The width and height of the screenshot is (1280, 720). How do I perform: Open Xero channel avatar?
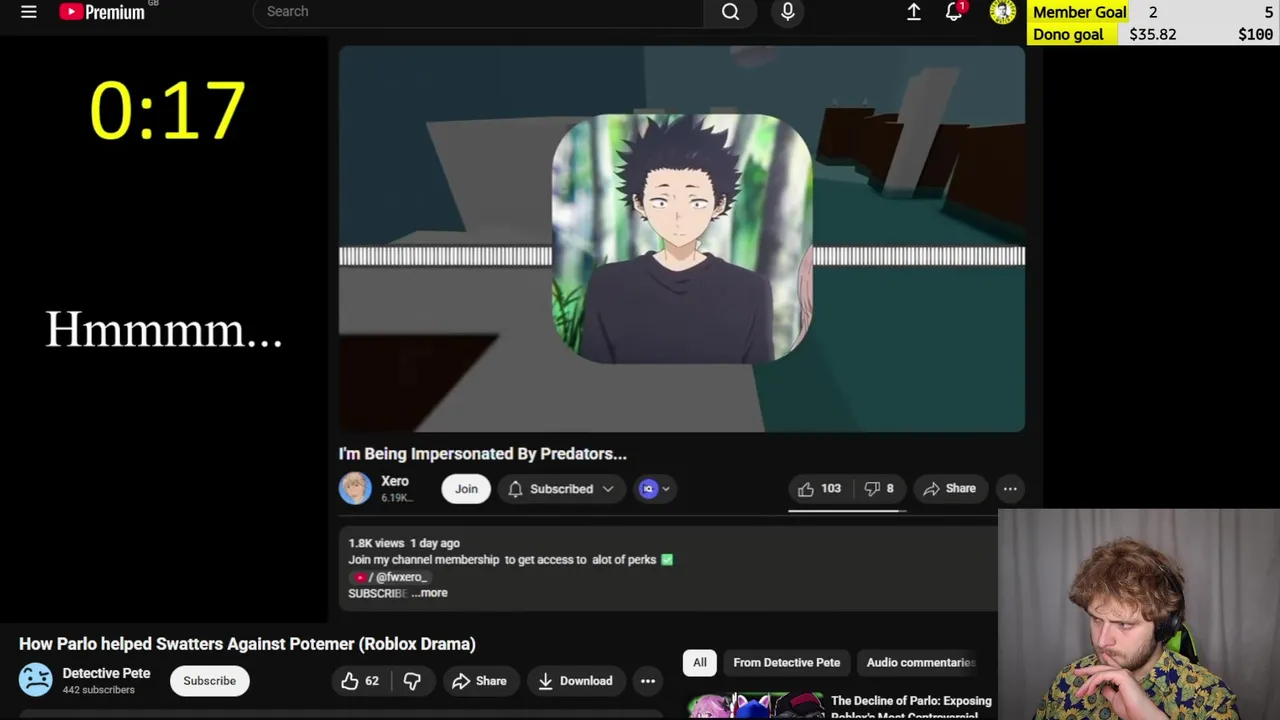click(355, 488)
